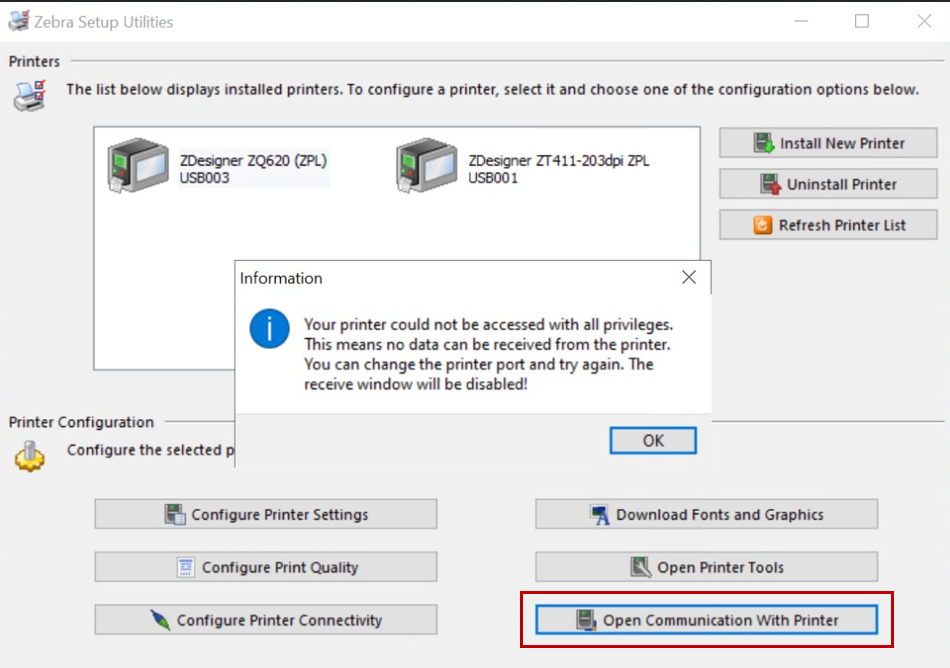Click Install New Printer

(828, 143)
